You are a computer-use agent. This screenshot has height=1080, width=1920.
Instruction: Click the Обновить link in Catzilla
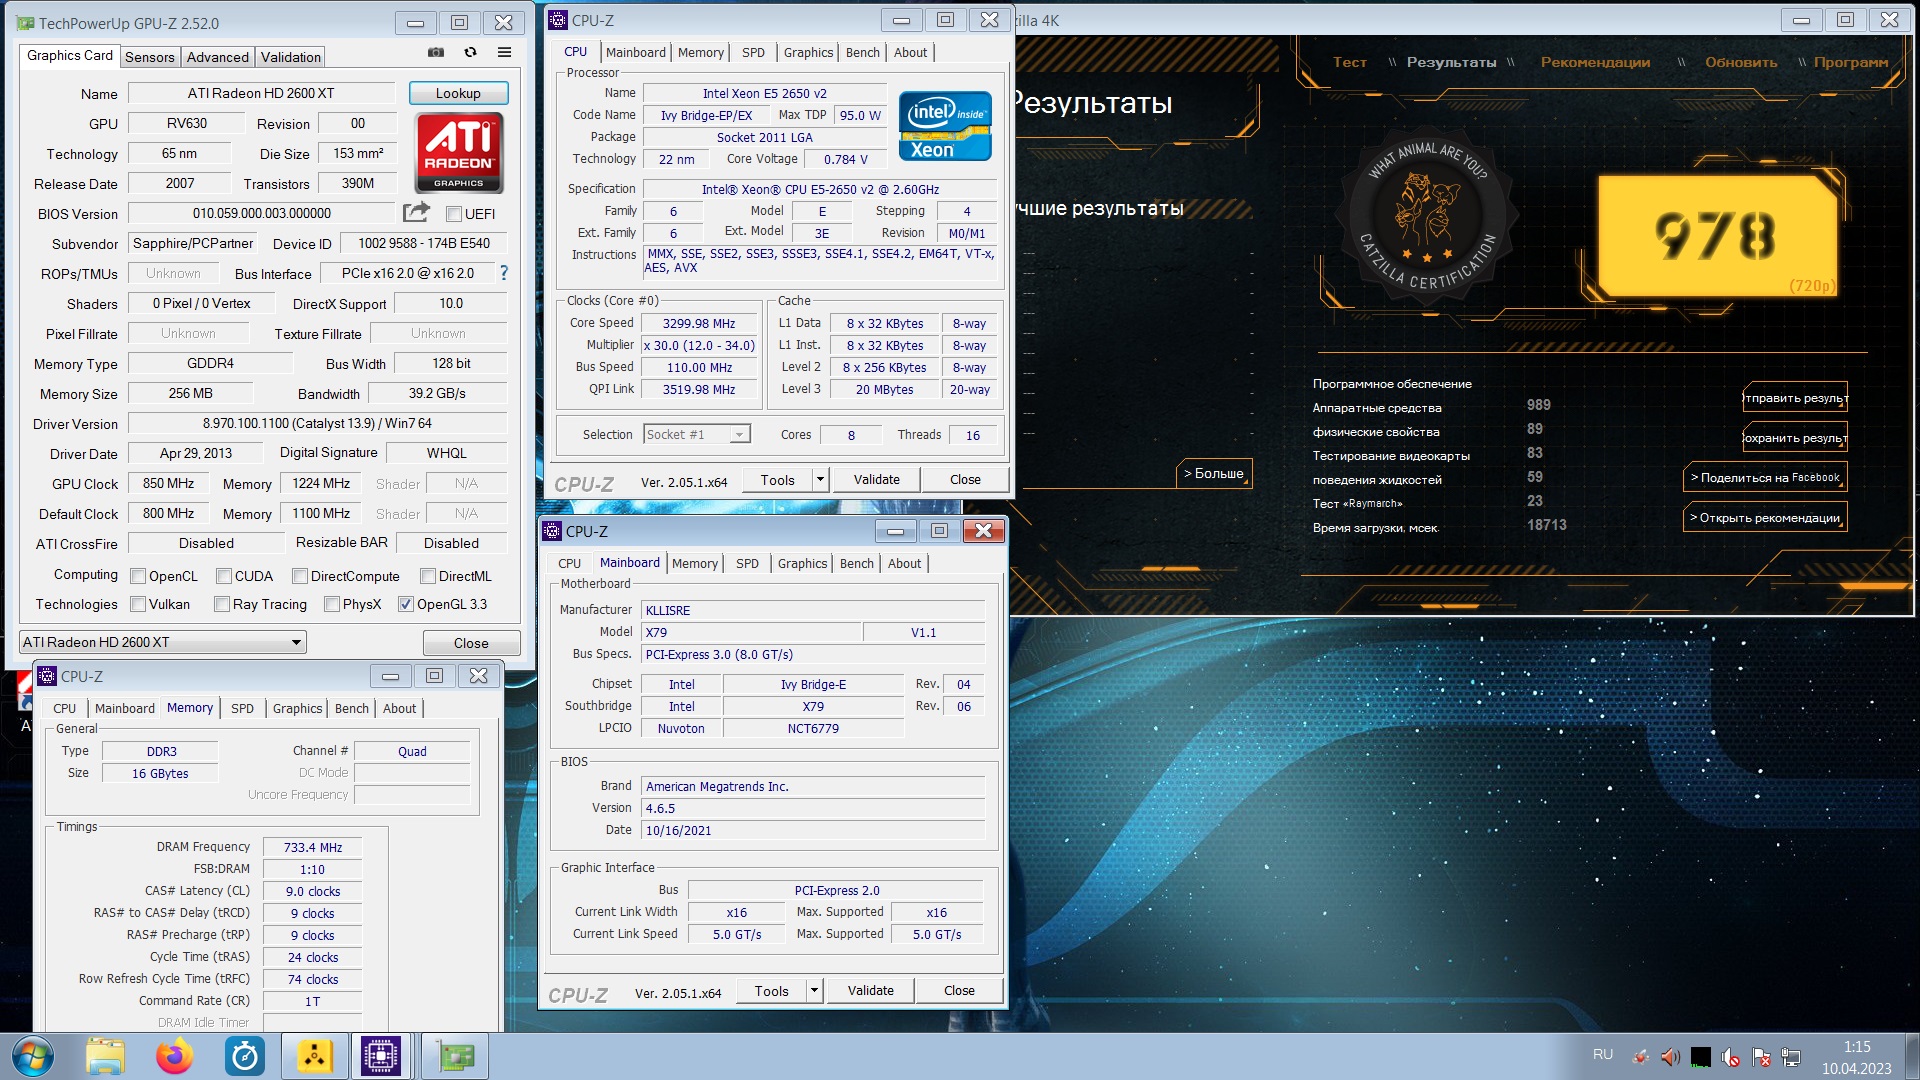[x=1741, y=62]
